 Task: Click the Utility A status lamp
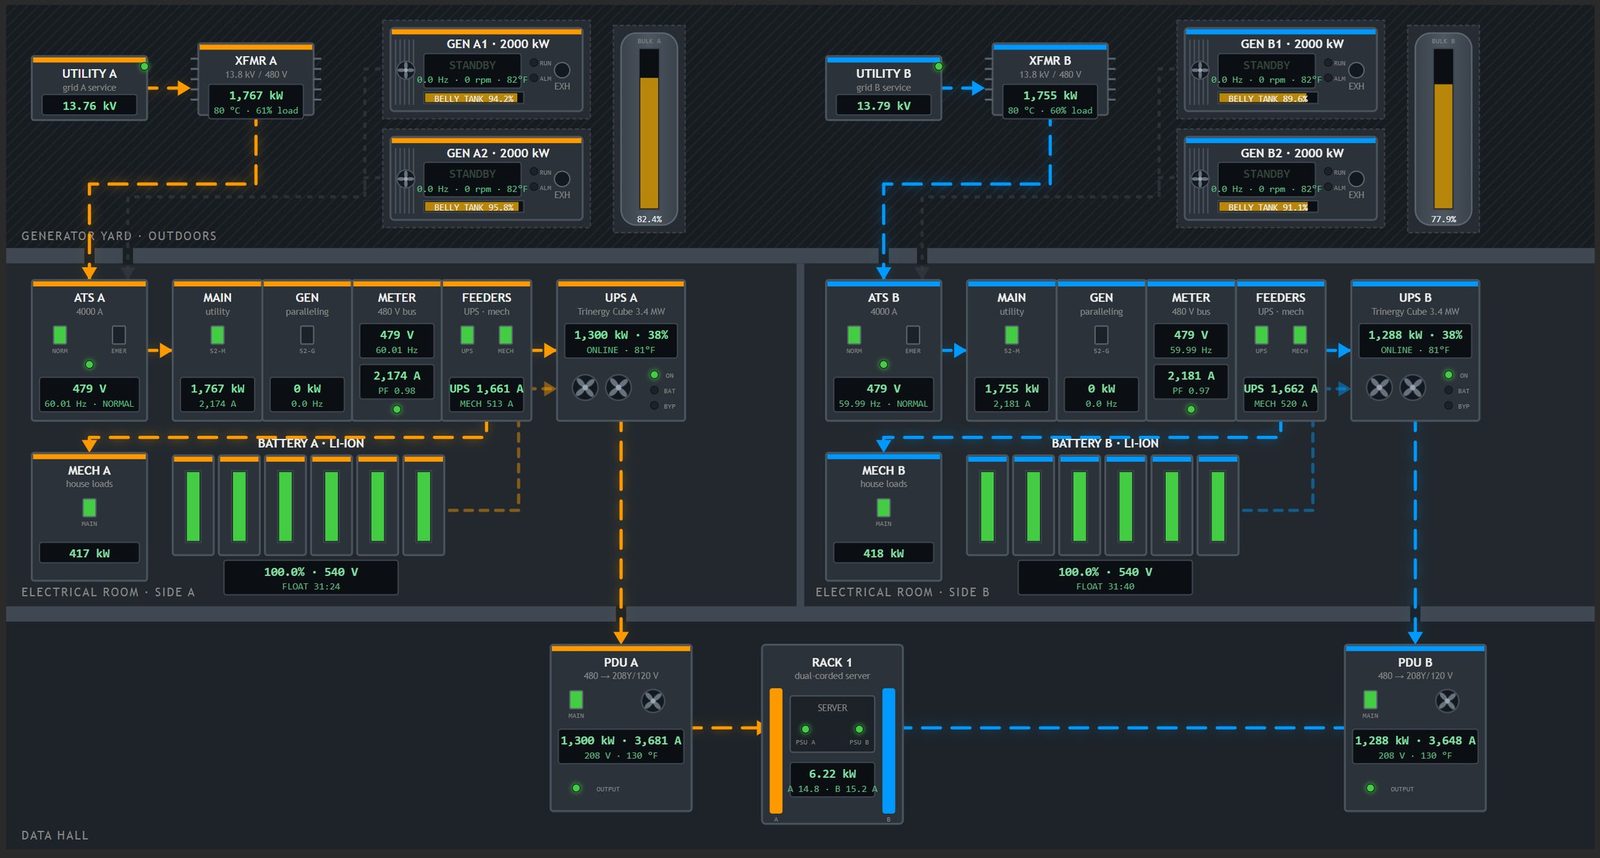click(144, 66)
